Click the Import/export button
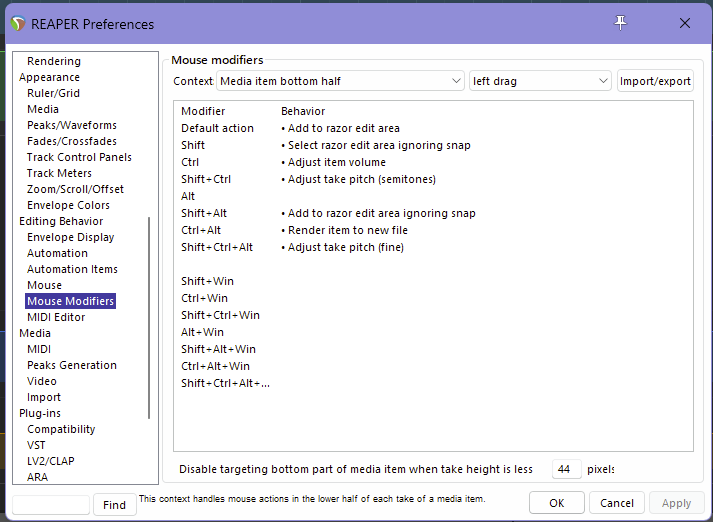This screenshot has width=713, height=522. (655, 81)
